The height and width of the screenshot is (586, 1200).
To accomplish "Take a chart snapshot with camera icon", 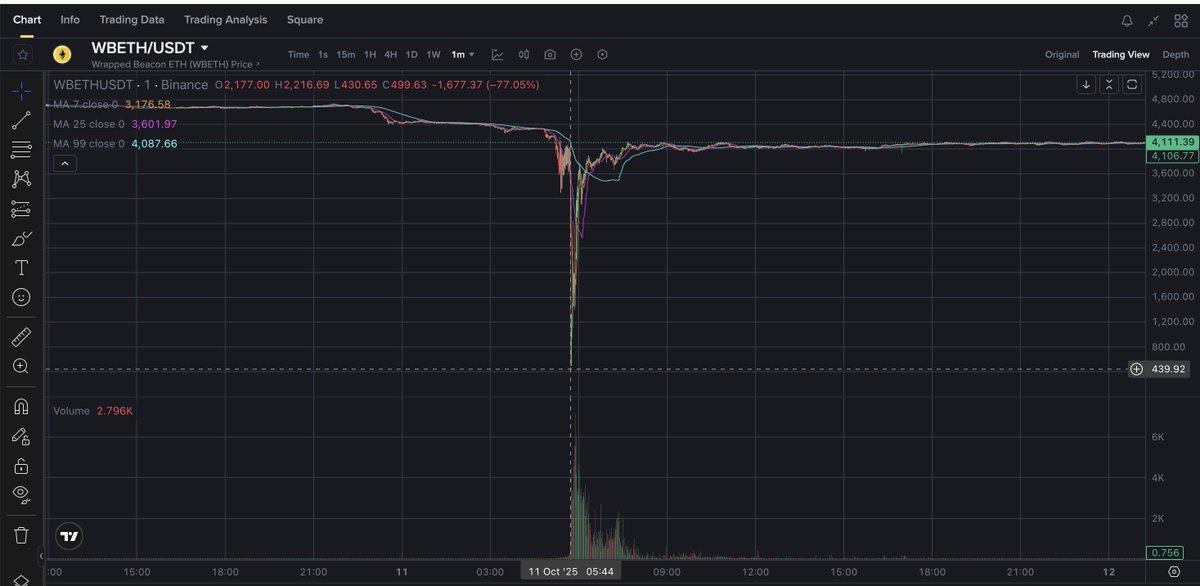I will [x=550, y=54].
